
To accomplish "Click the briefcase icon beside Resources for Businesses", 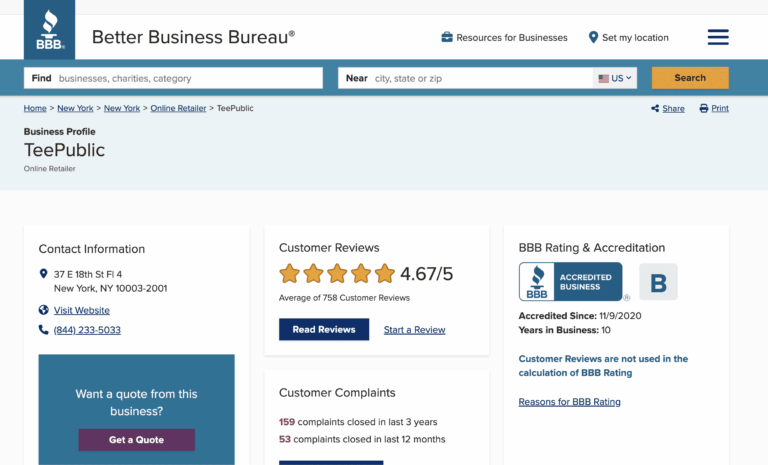I will pos(447,37).
